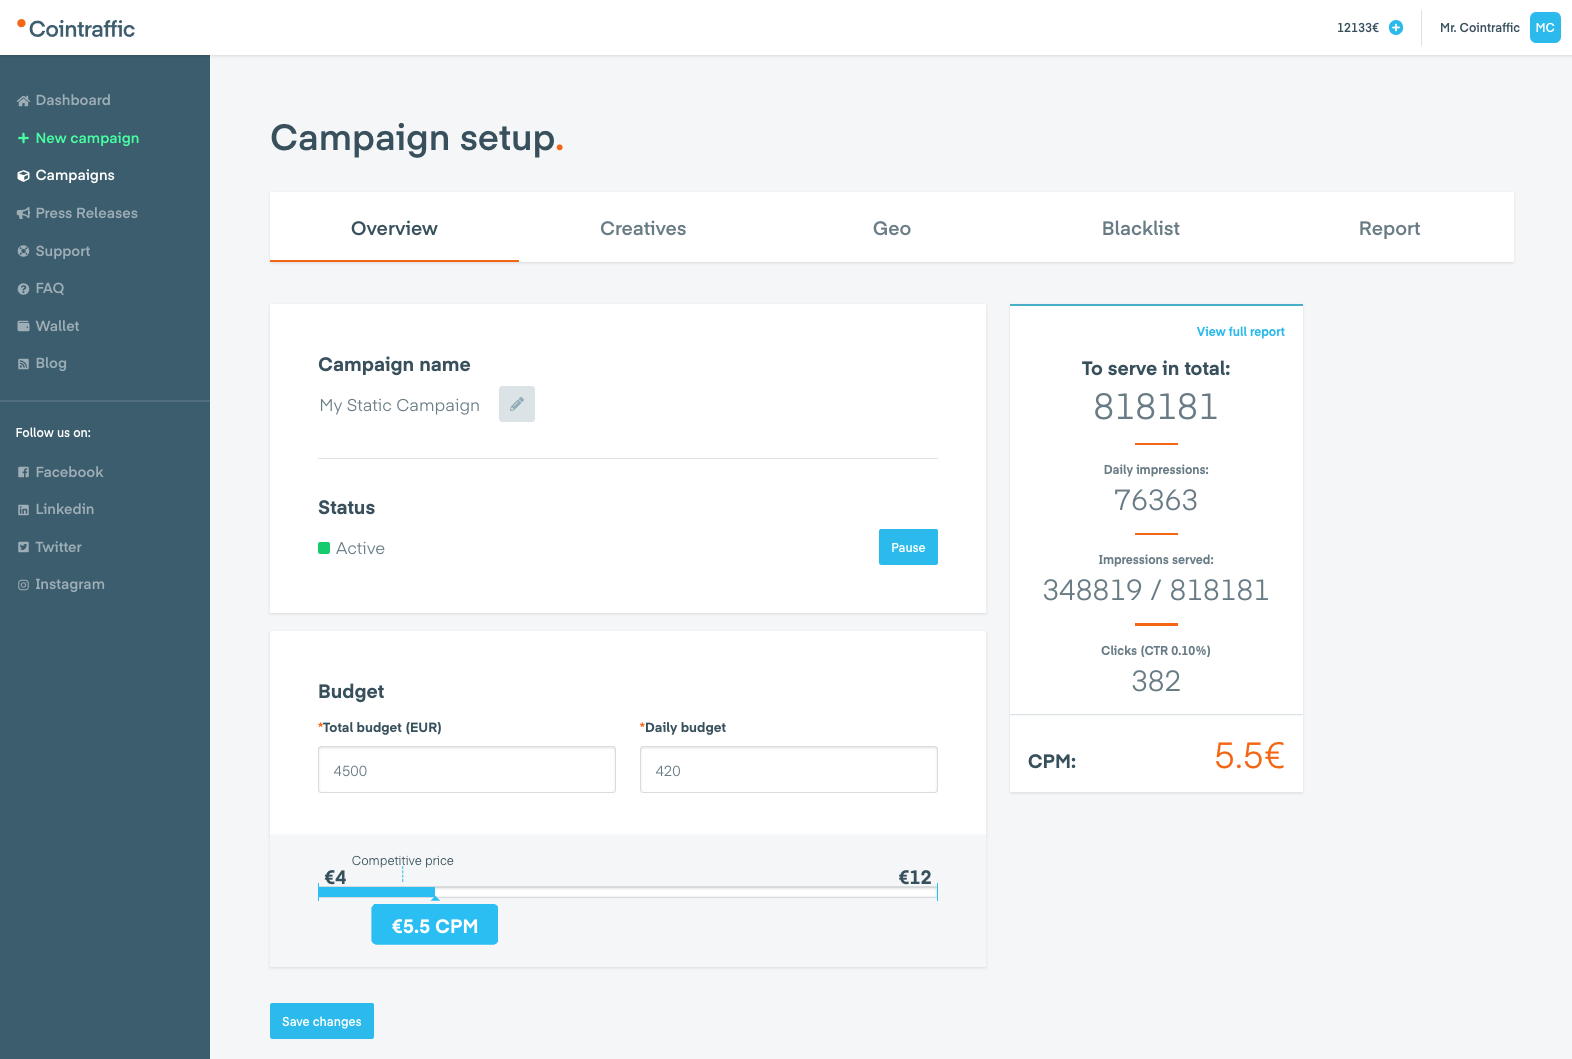
Task: Visit the Facebook link
Action: coord(69,472)
